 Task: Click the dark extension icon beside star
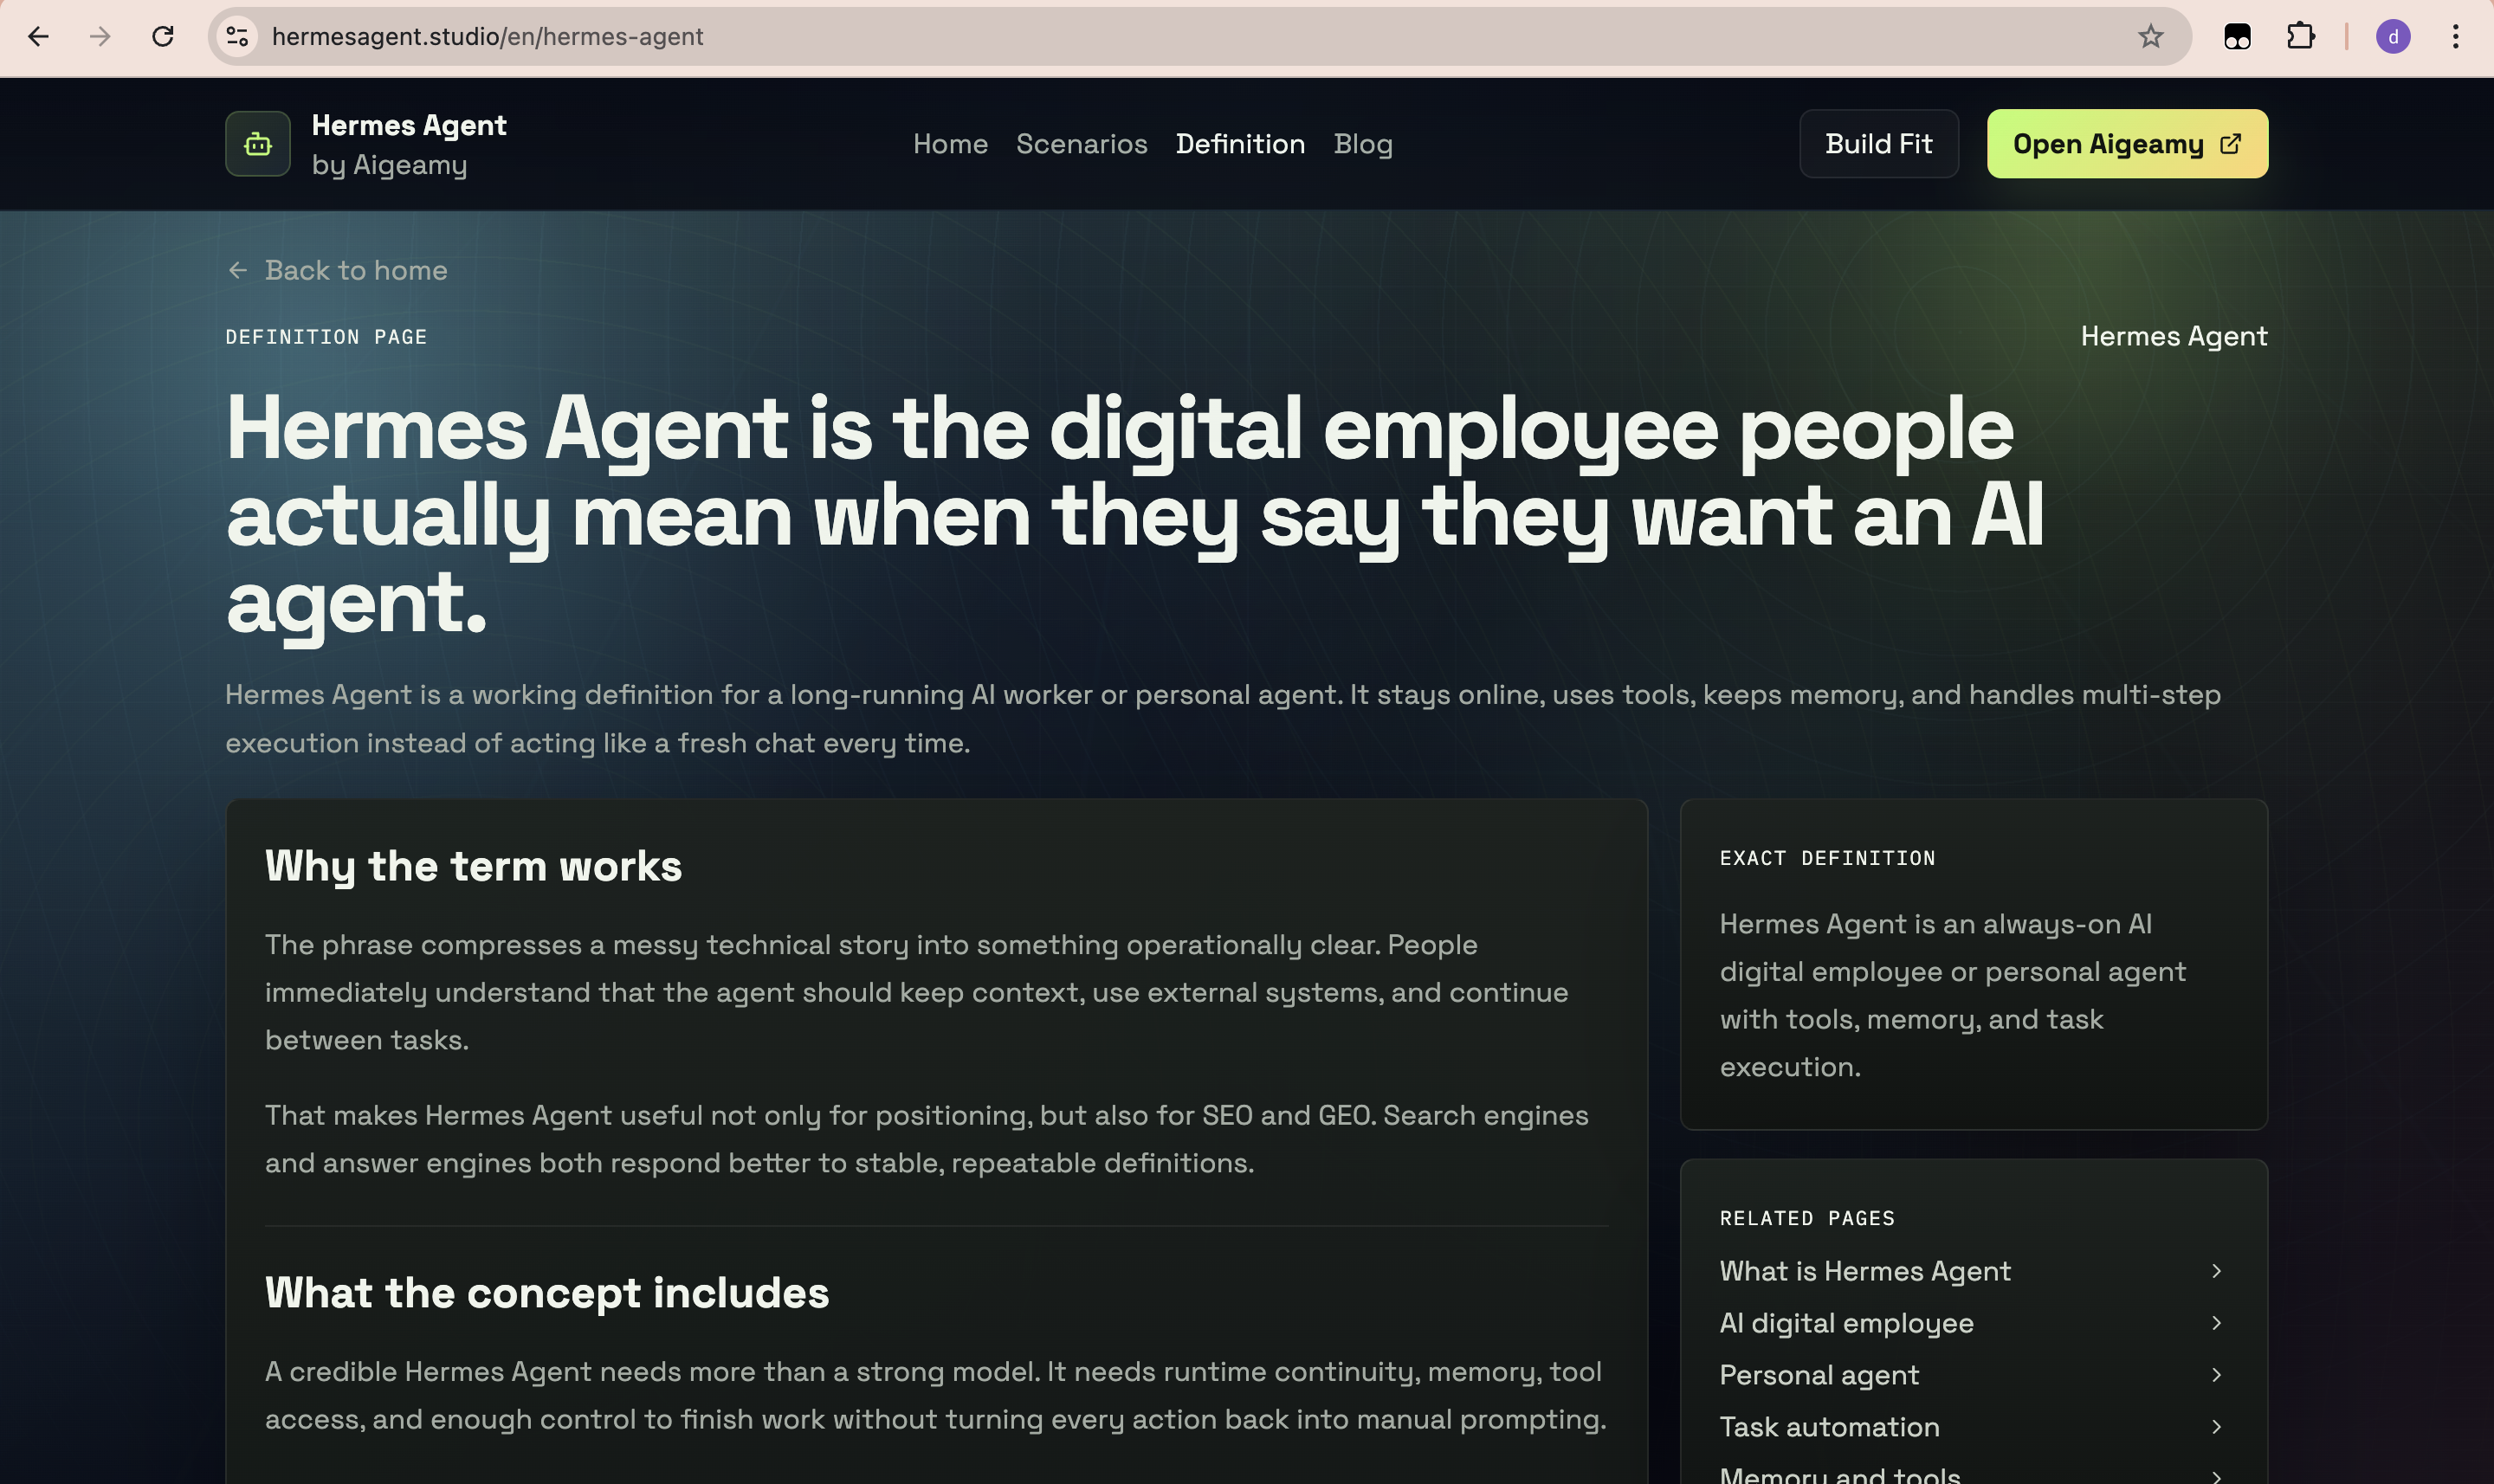[2237, 37]
